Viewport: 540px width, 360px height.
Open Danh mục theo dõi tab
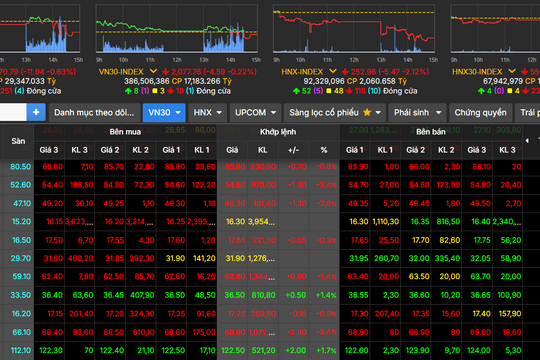pos(94,113)
